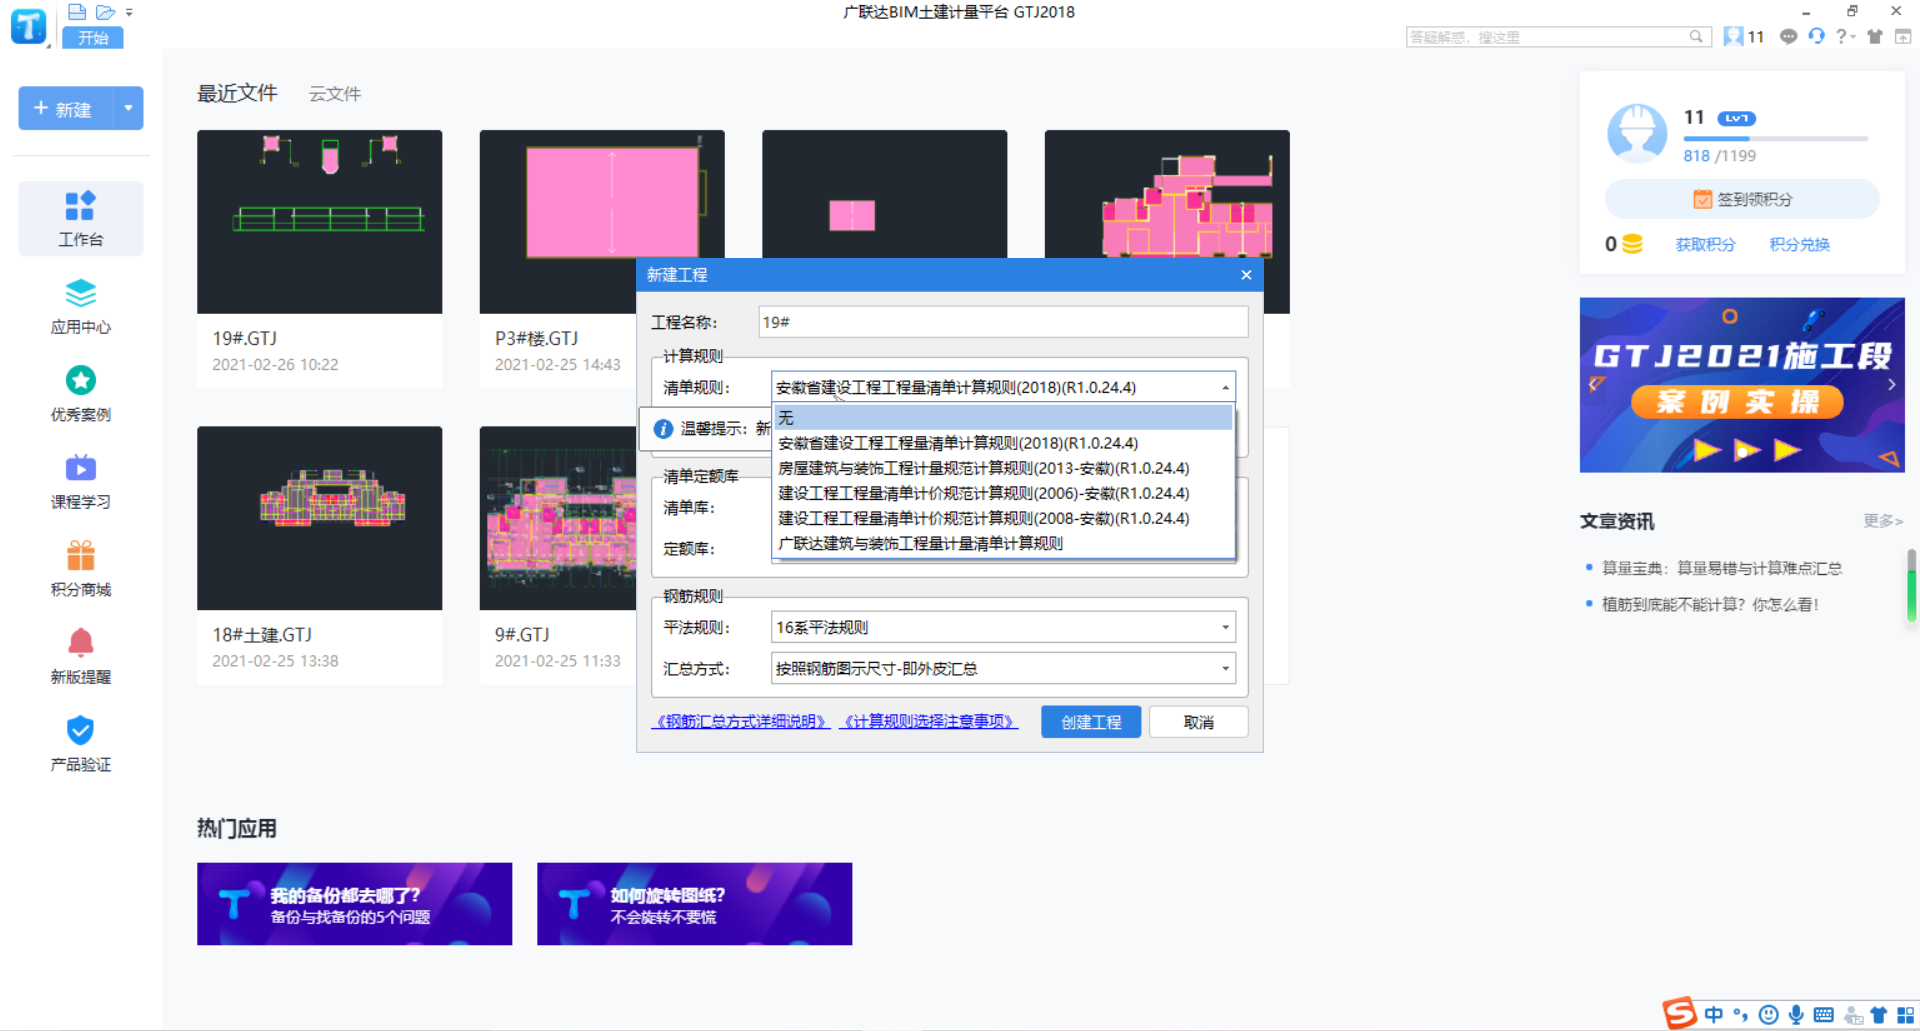The width and height of the screenshot is (1920, 1031).
Task: Click the 开始 ribbon tab
Action: [93, 38]
